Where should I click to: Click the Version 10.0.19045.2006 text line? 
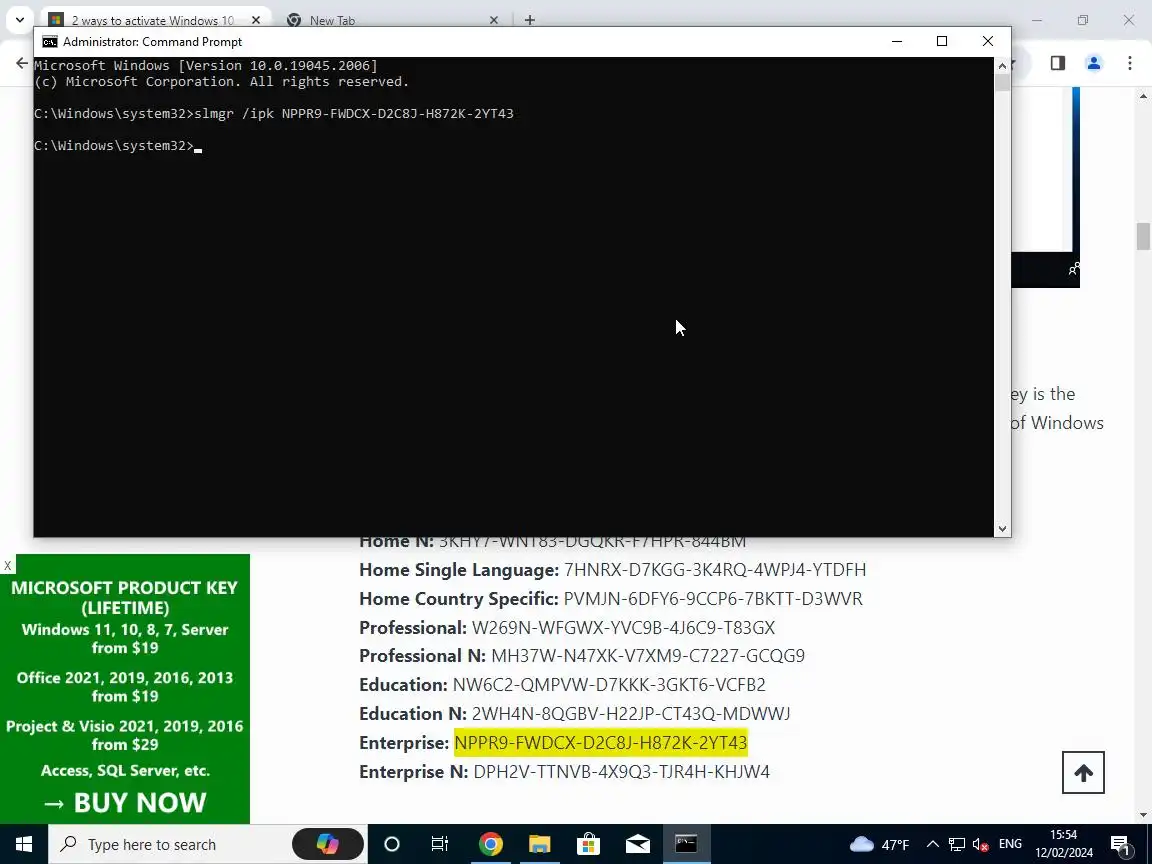pyautogui.click(x=206, y=65)
